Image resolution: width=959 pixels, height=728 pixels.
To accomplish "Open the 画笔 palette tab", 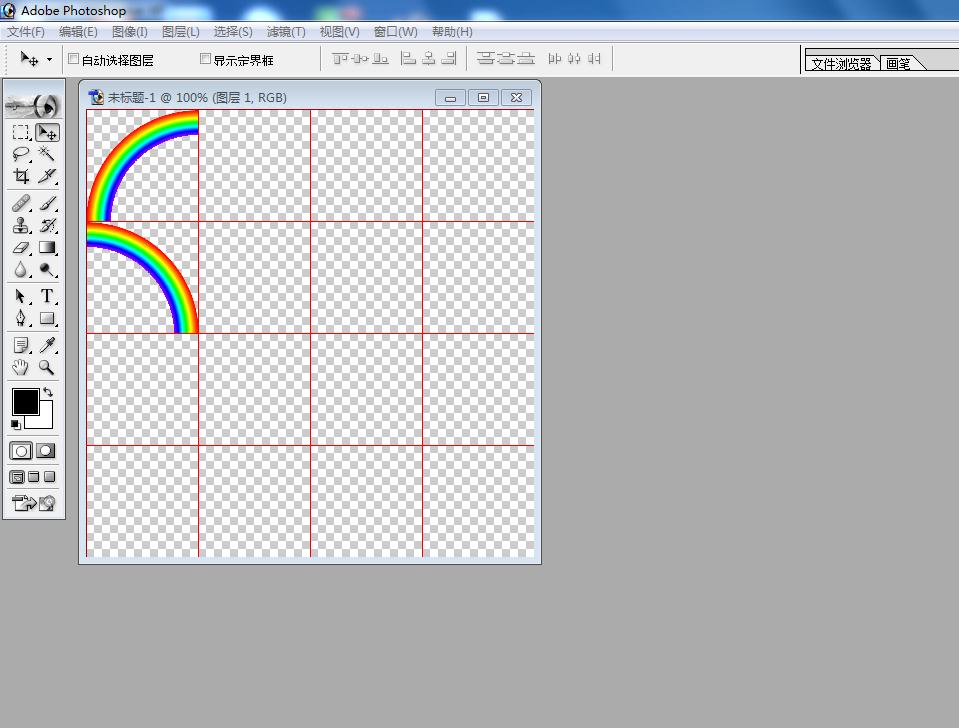I will (x=898, y=63).
